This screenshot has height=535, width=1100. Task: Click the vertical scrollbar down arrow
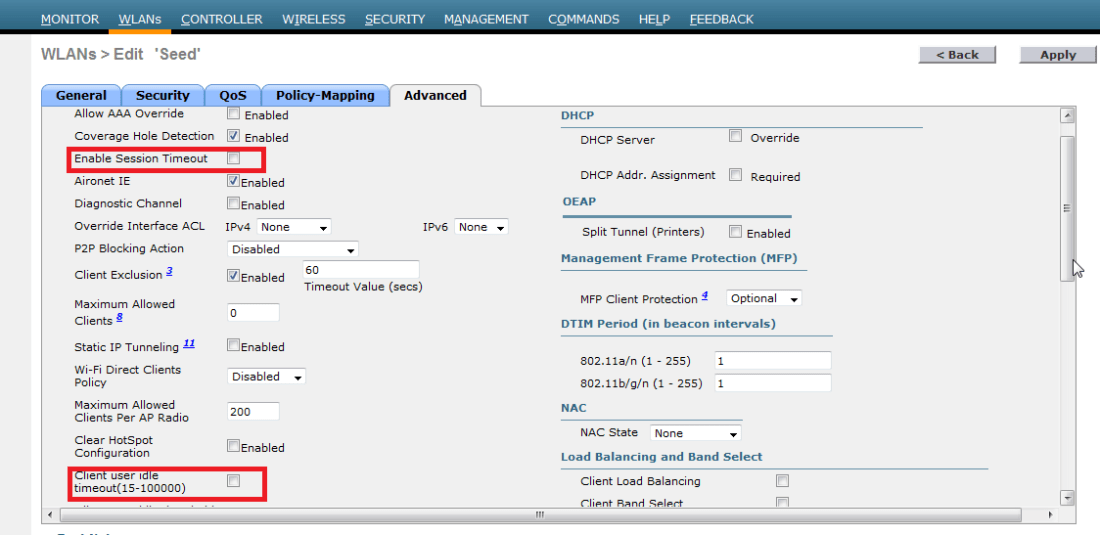(x=1067, y=497)
